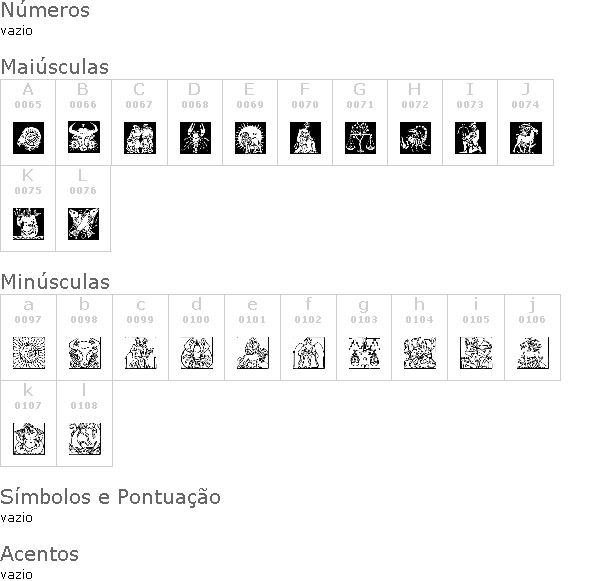Image resolution: width=590 pixels, height=581 pixels.
Task: Select the Cancer crab glyph under D
Action: [x=195, y=138]
